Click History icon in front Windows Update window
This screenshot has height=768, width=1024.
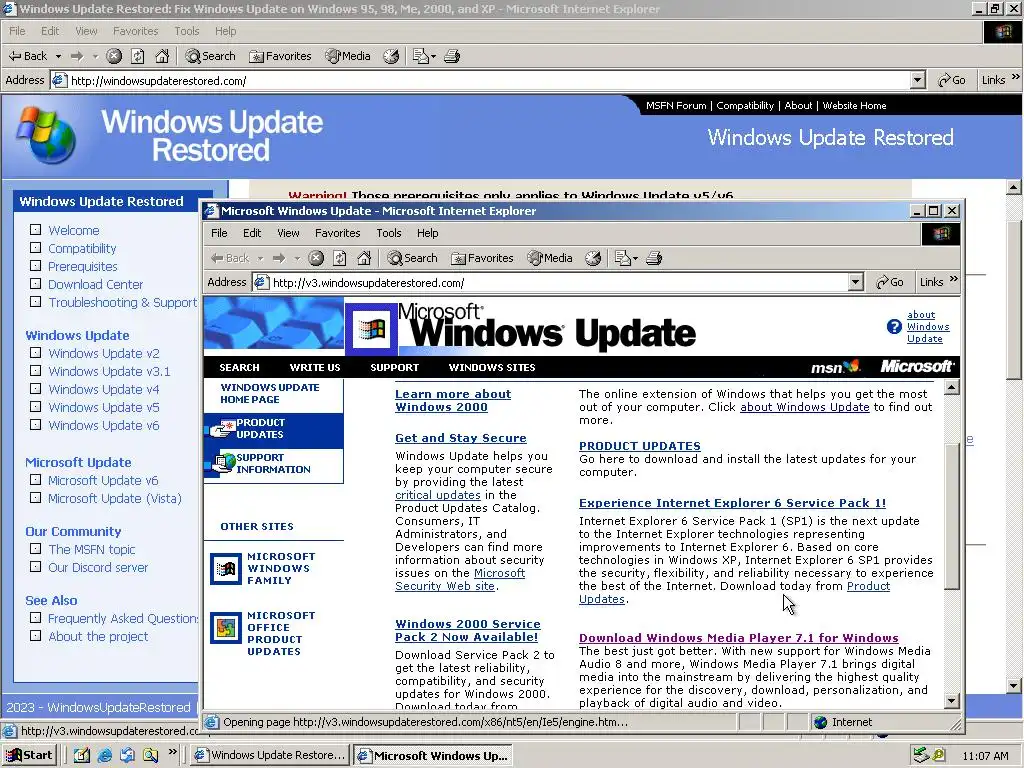coord(592,258)
